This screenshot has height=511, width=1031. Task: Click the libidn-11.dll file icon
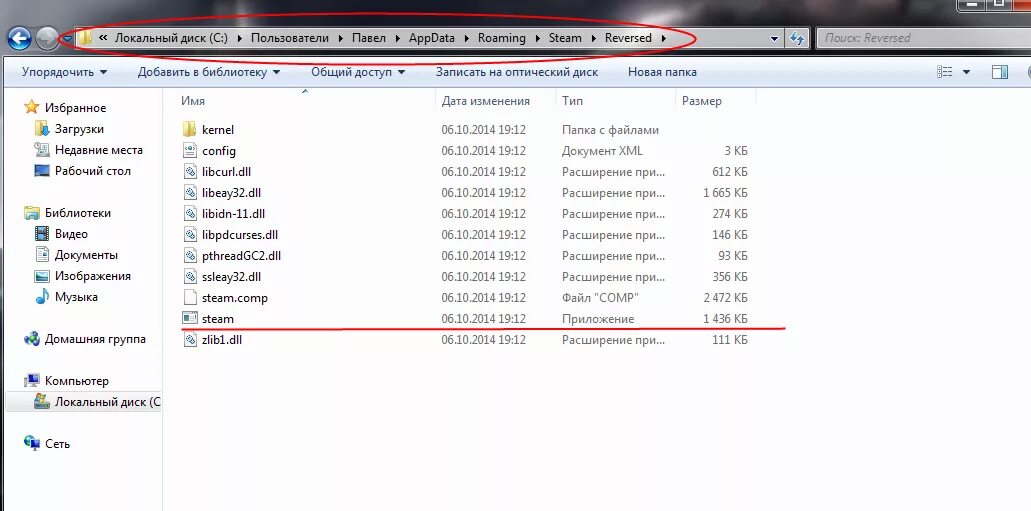(189, 214)
